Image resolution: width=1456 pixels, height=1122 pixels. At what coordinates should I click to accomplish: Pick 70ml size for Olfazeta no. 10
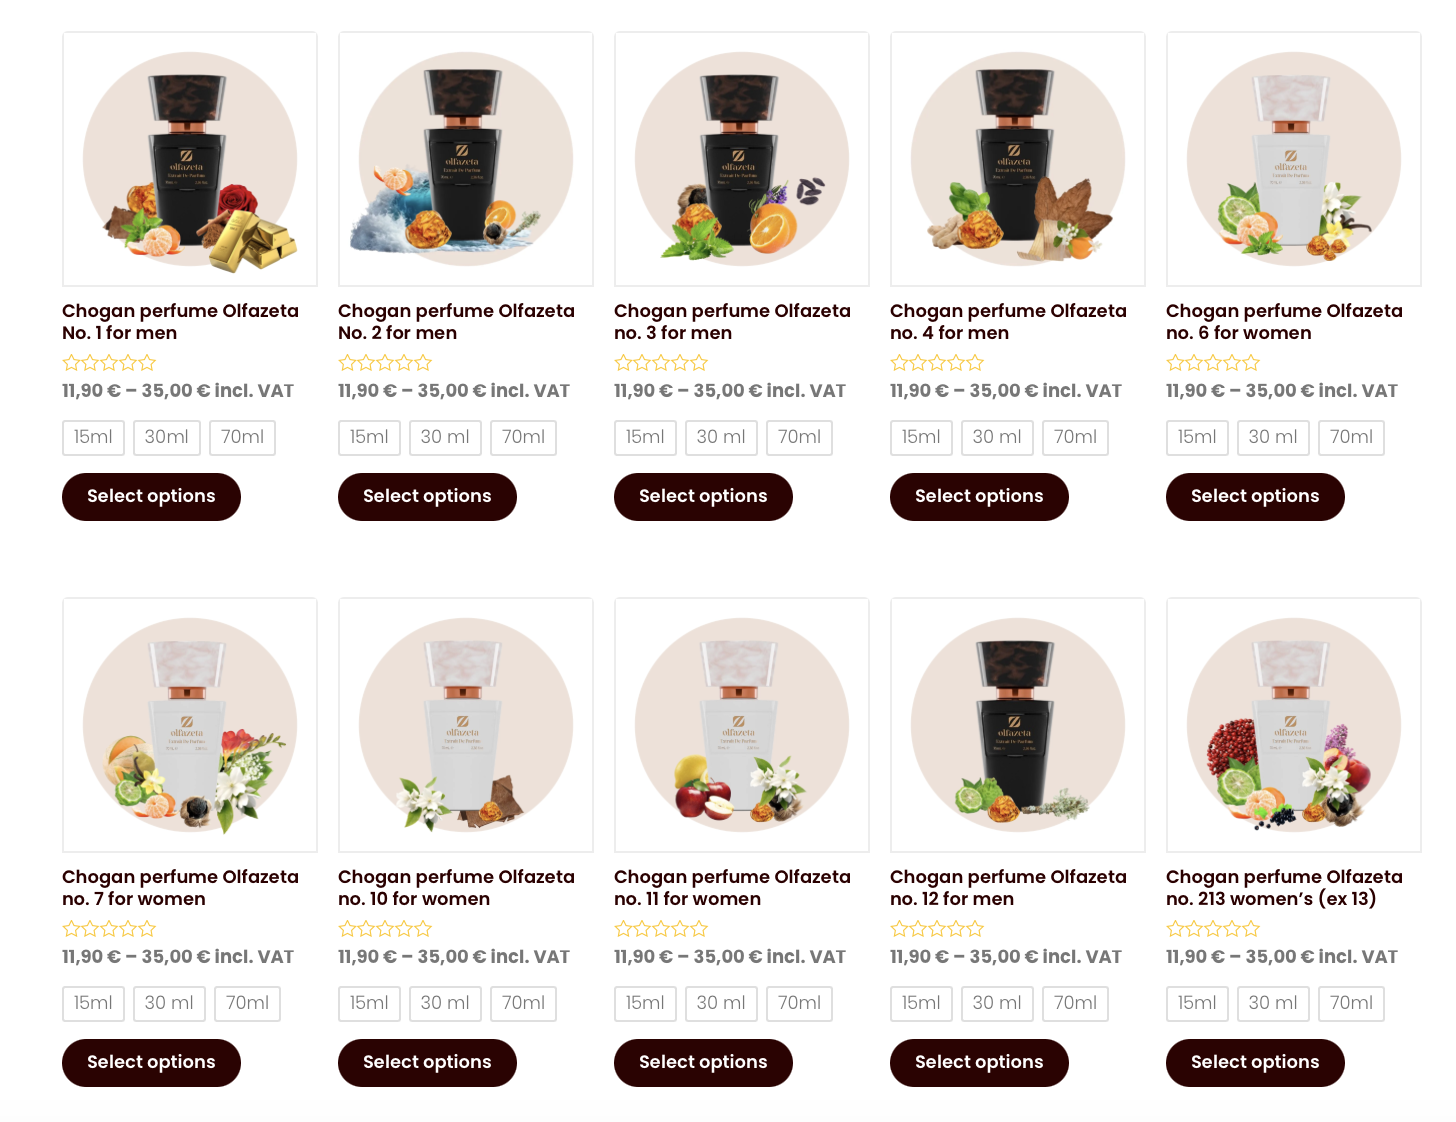(523, 1003)
